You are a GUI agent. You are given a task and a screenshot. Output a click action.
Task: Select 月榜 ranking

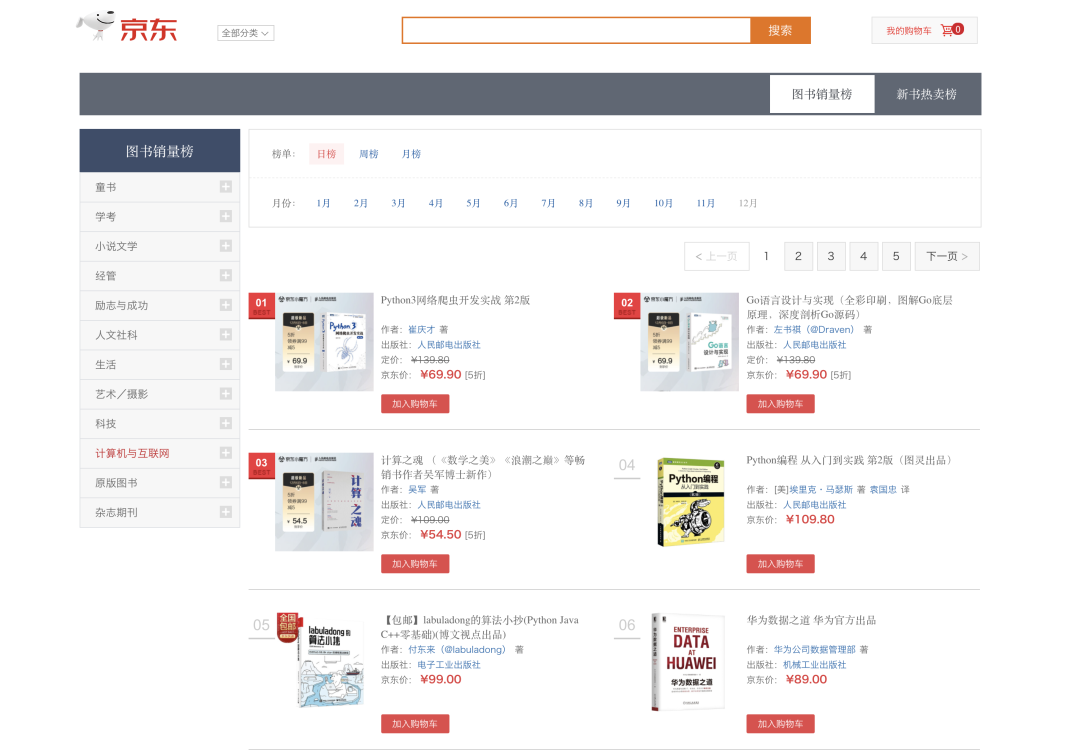pos(411,154)
